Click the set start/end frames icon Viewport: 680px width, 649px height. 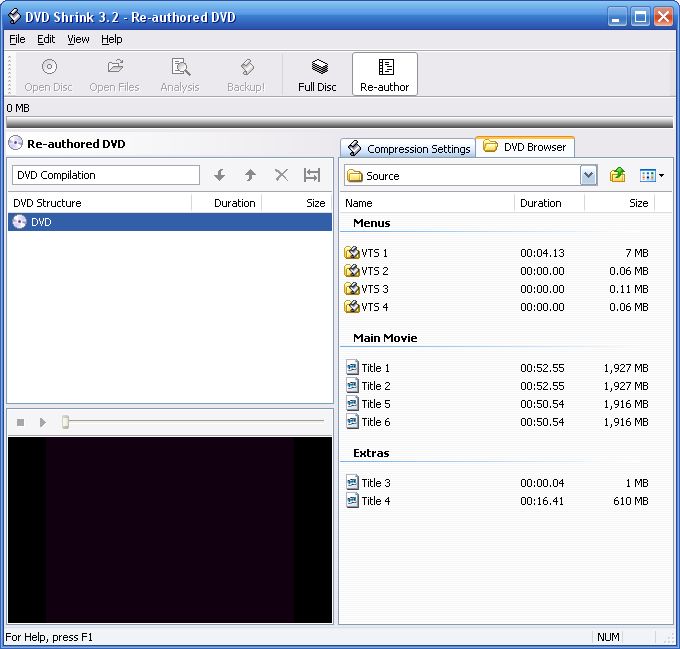312,175
